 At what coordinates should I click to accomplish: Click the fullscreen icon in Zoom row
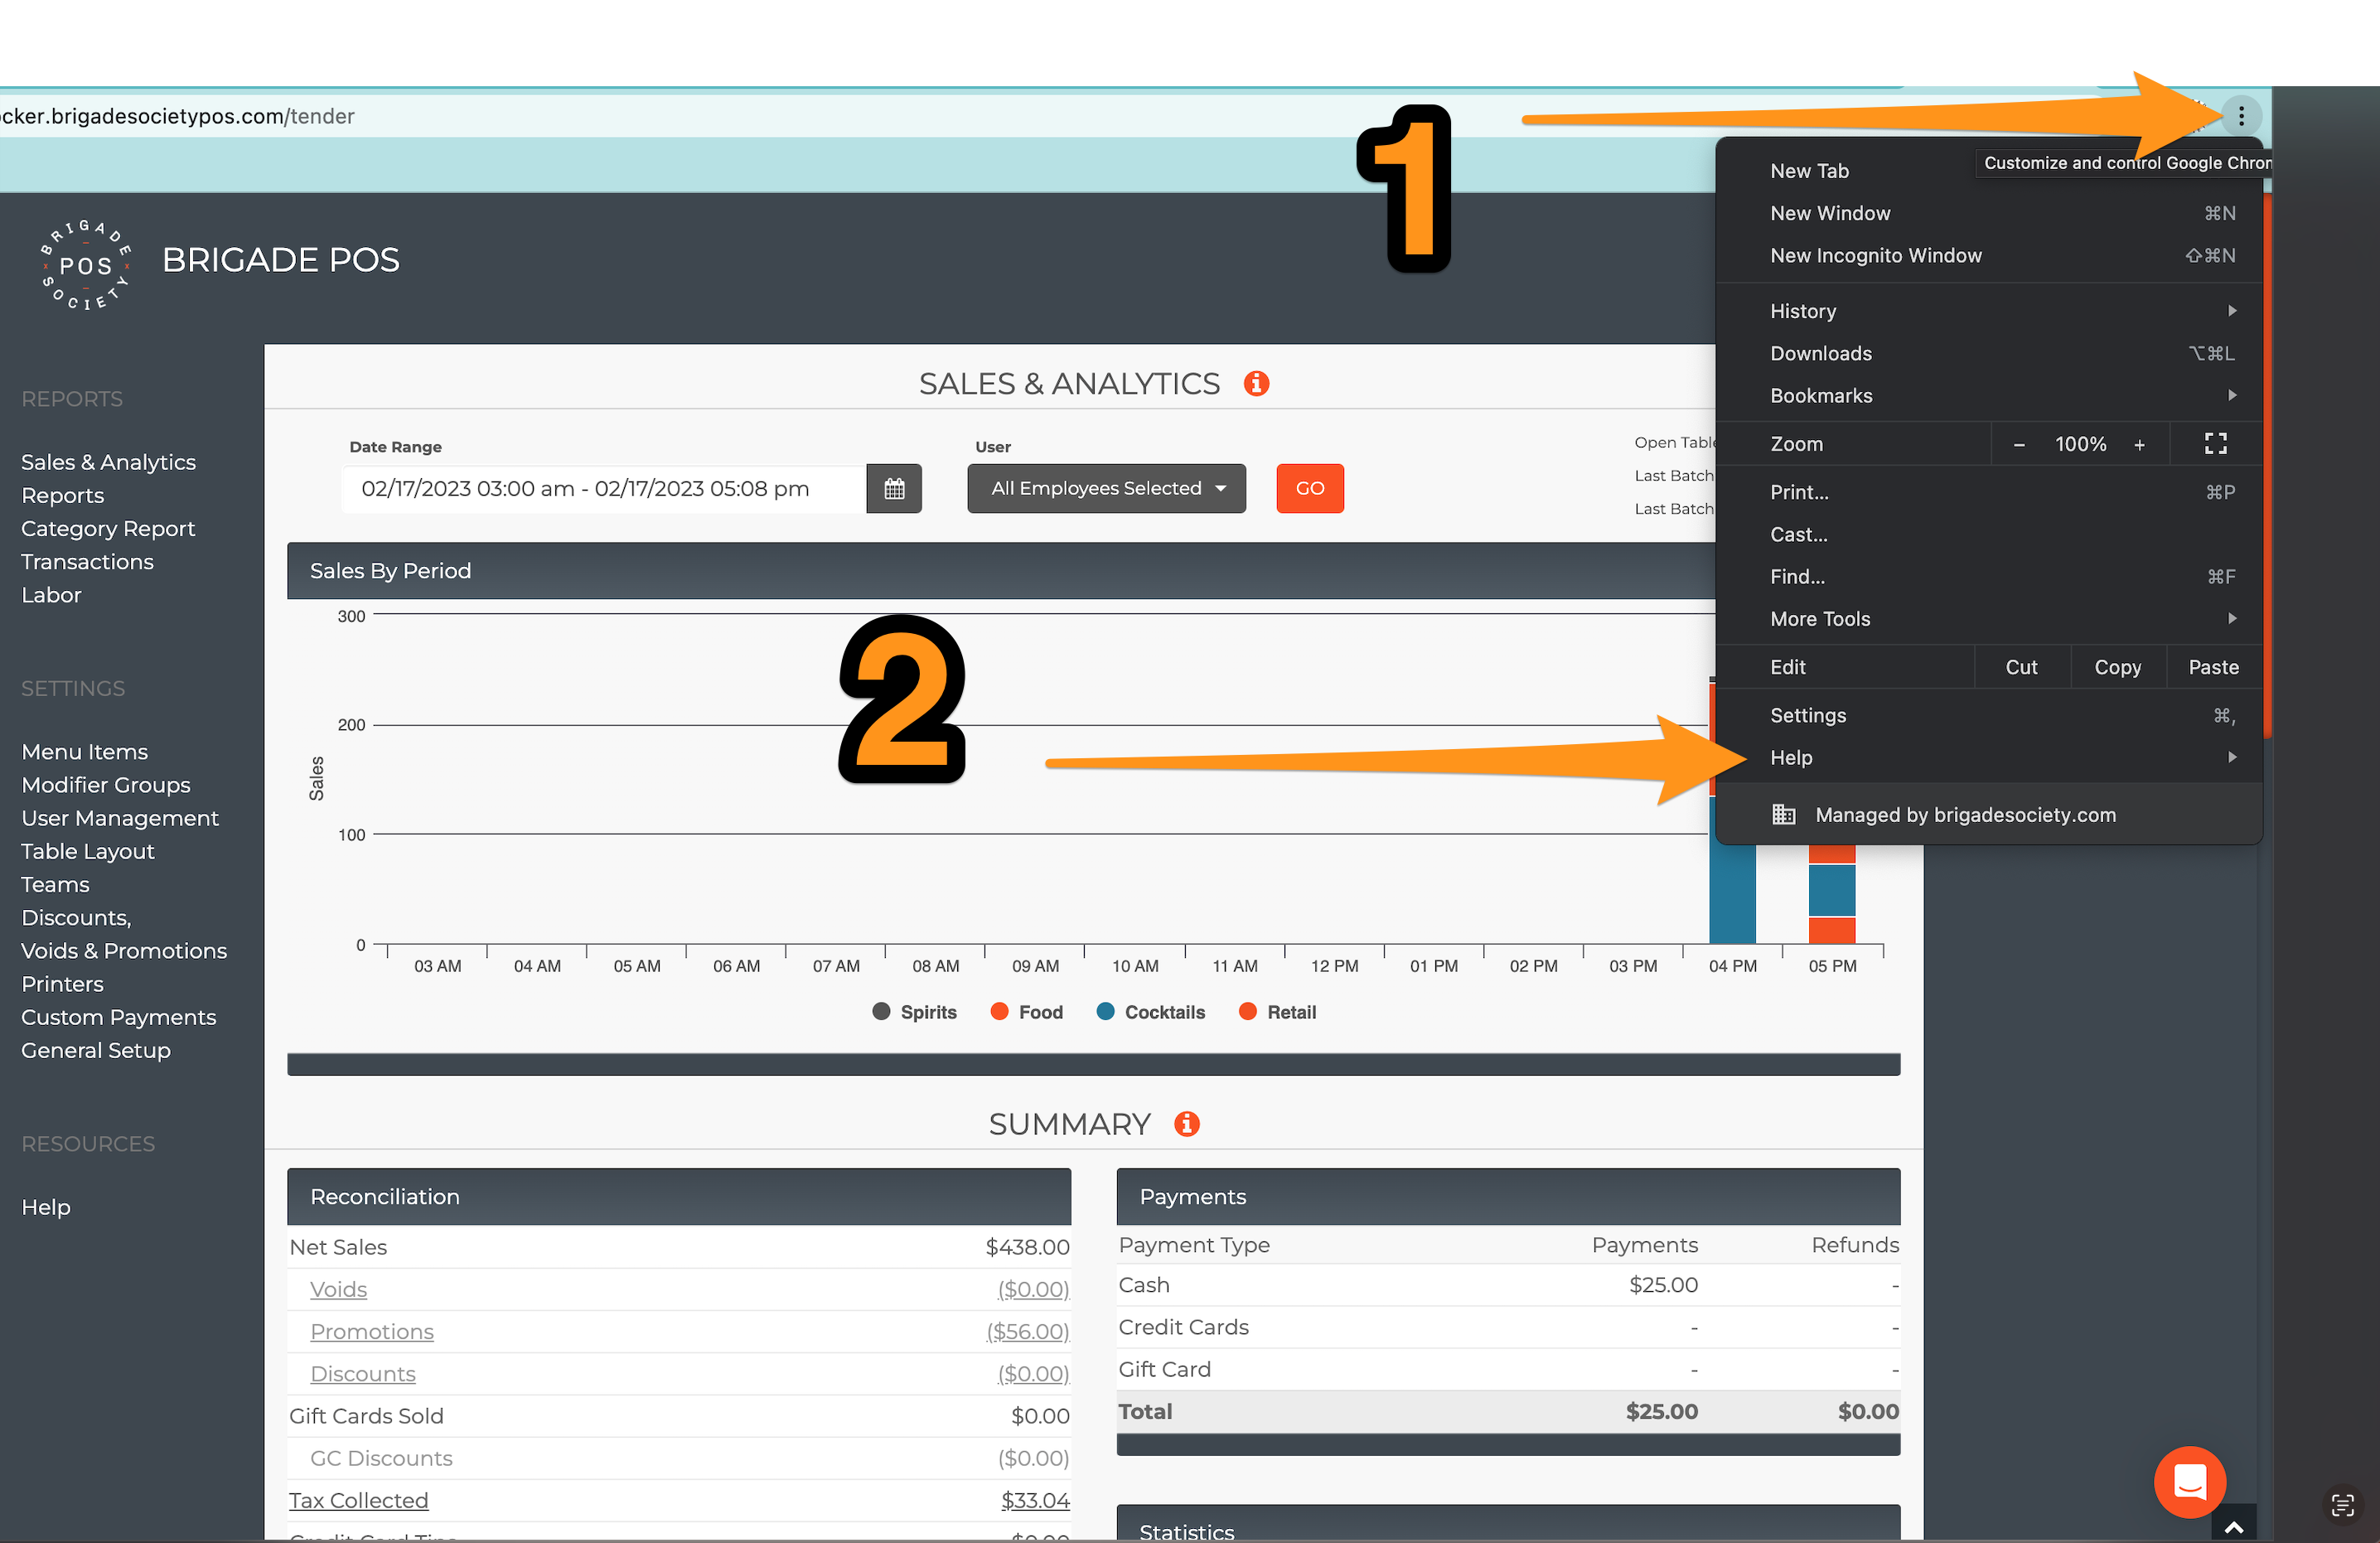tap(2215, 444)
